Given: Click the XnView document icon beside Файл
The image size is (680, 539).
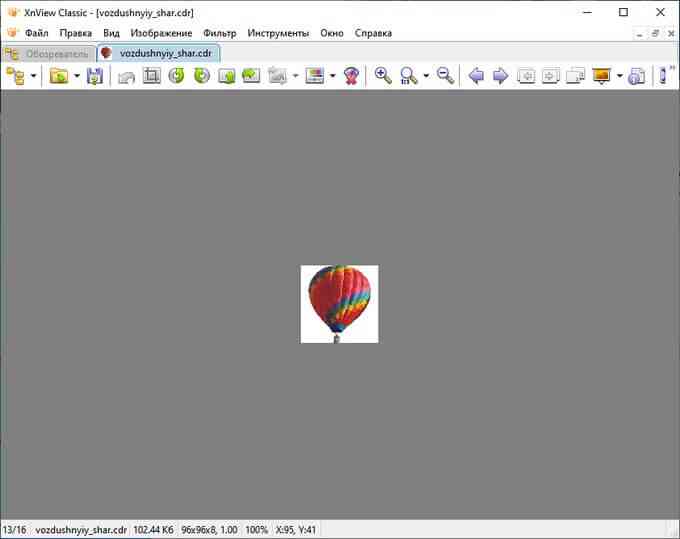Looking at the screenshot, I should pos(13,33).
